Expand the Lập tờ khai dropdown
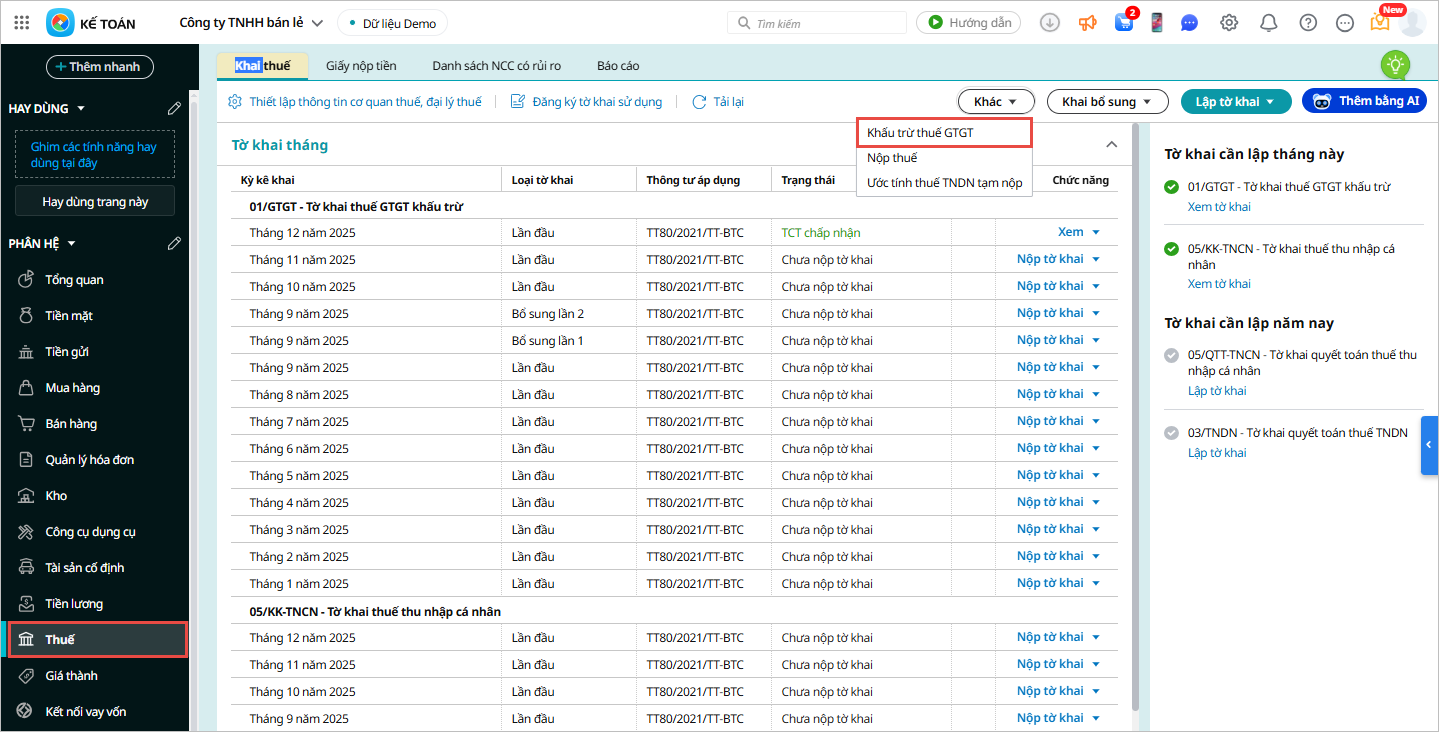The width and height of the screenshot is (1439, 732). pos(1236,101)
